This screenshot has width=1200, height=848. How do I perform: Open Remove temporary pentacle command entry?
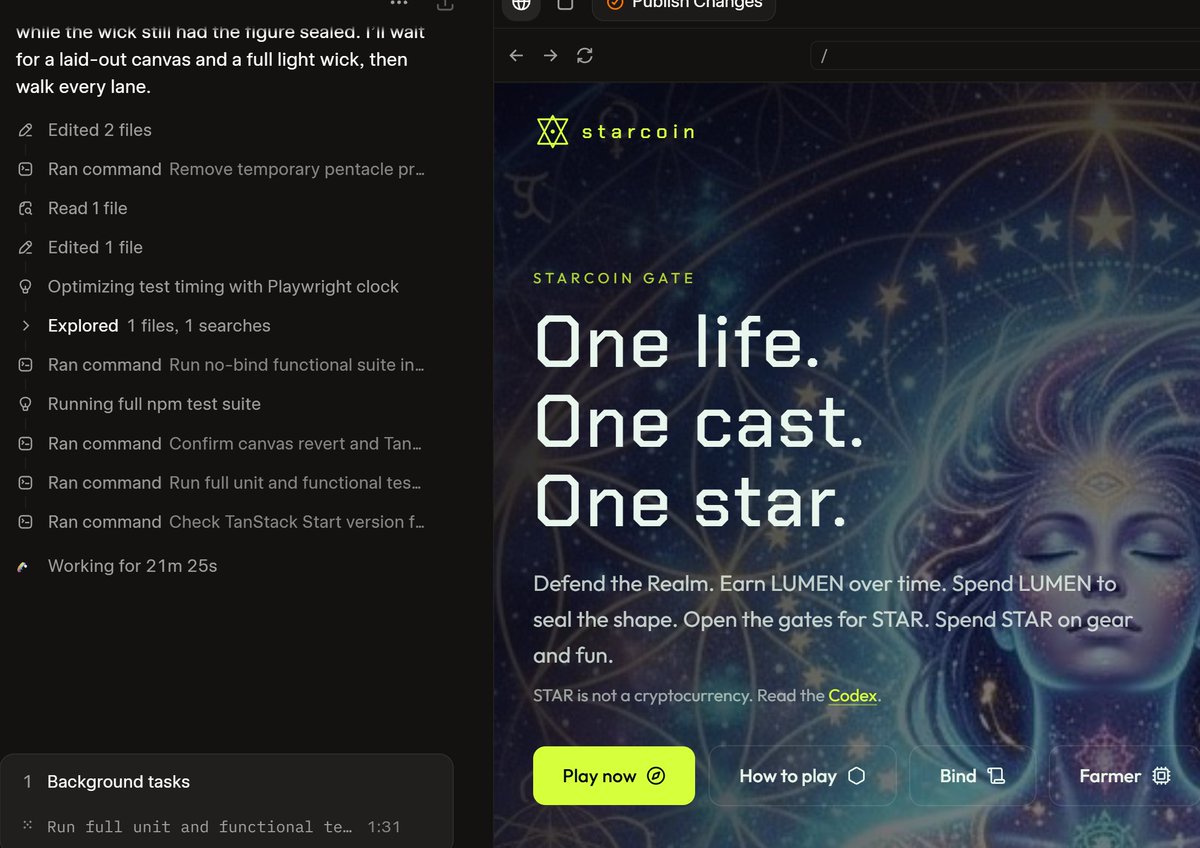236,169
